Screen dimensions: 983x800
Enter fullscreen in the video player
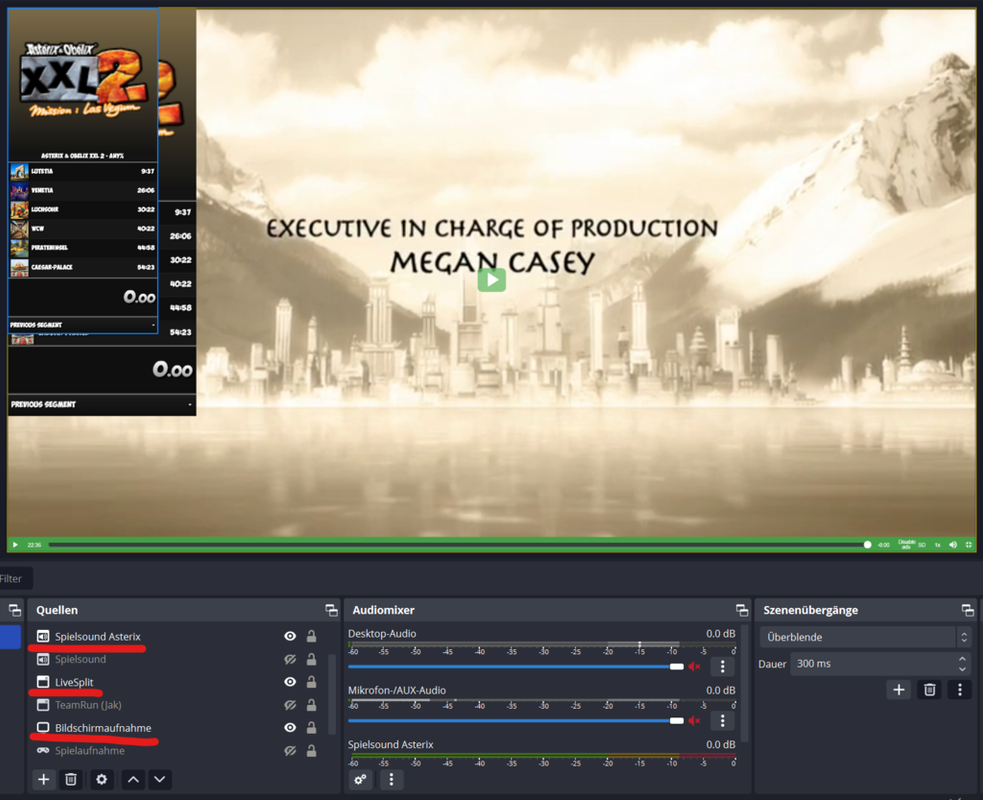point(969,545)
